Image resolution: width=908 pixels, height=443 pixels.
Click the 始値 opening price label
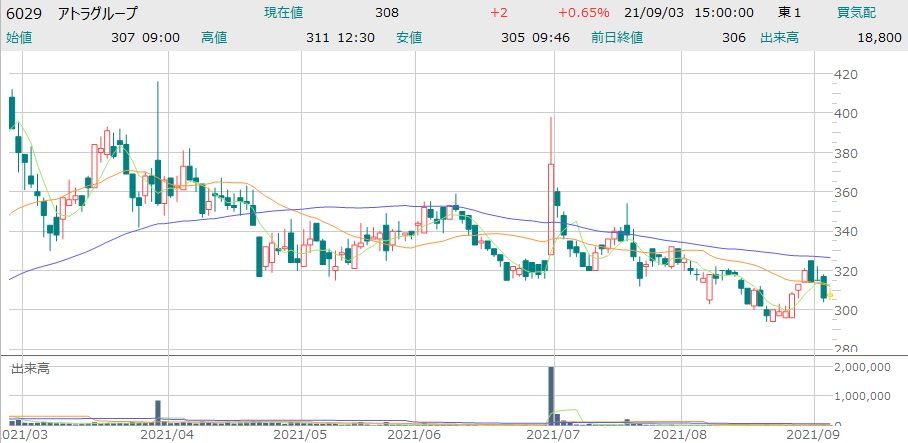pos(19,37)
